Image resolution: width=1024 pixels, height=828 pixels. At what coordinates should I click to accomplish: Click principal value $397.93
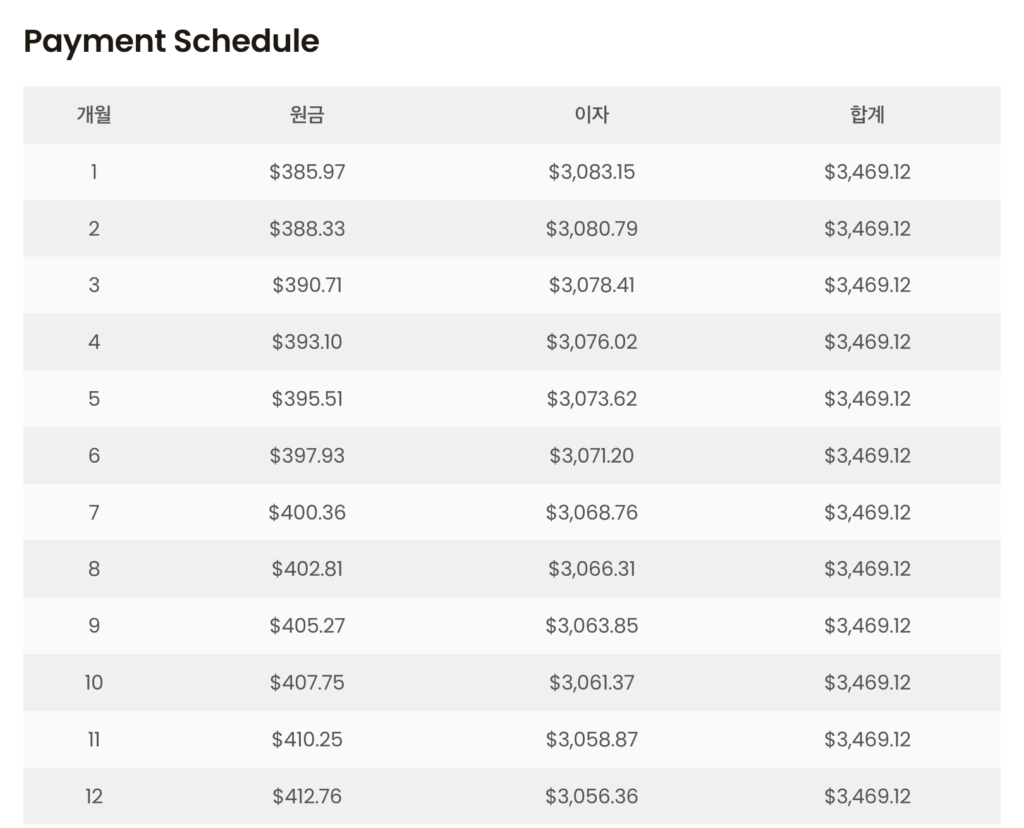pos(307,456)
